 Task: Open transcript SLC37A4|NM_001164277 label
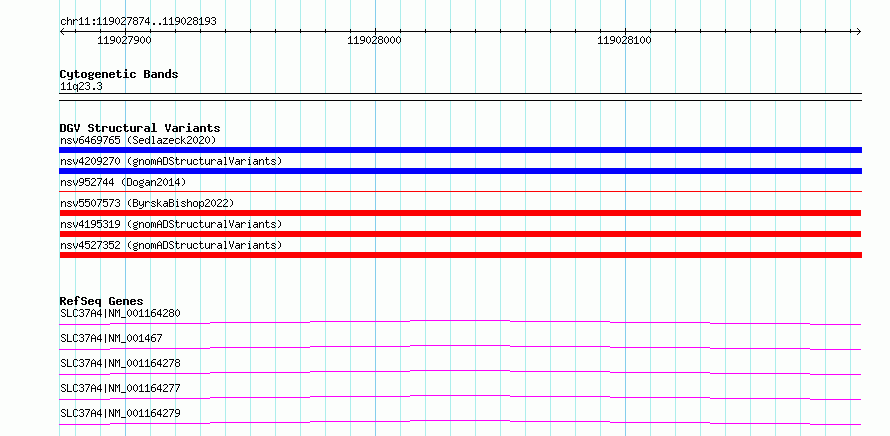pyautogui.click(x=120, y=388)
